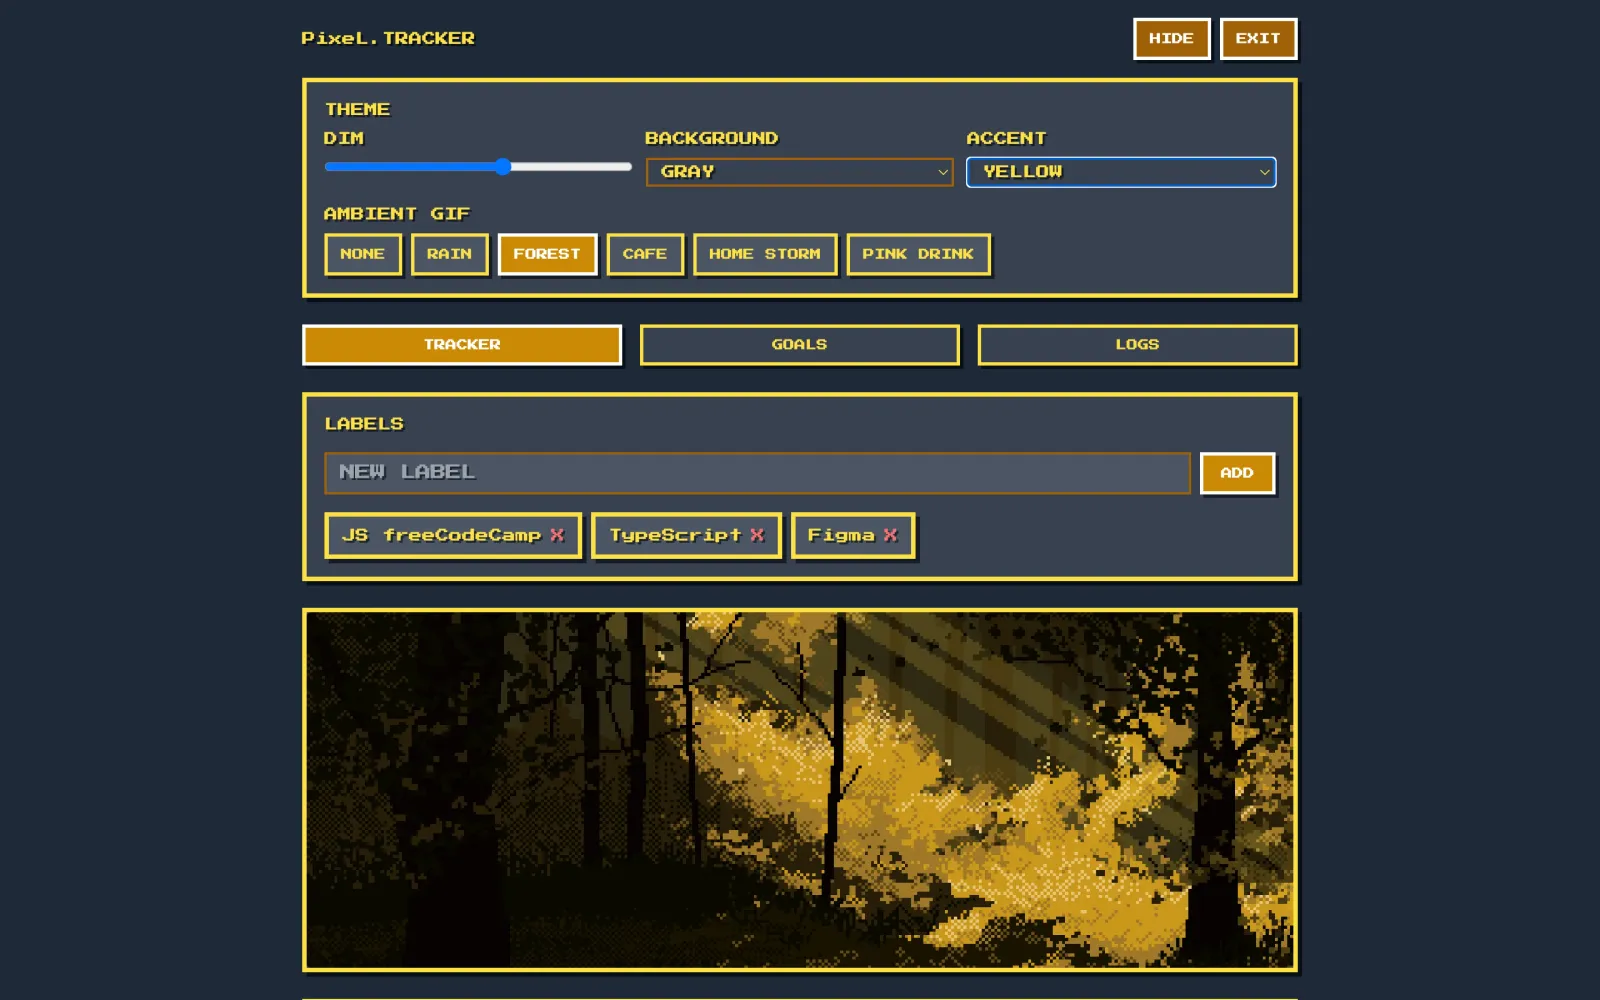This screenshot has width=1600, height=1000.
Task: Focus the NEW LABEL input field
Action: pos(757,473)
